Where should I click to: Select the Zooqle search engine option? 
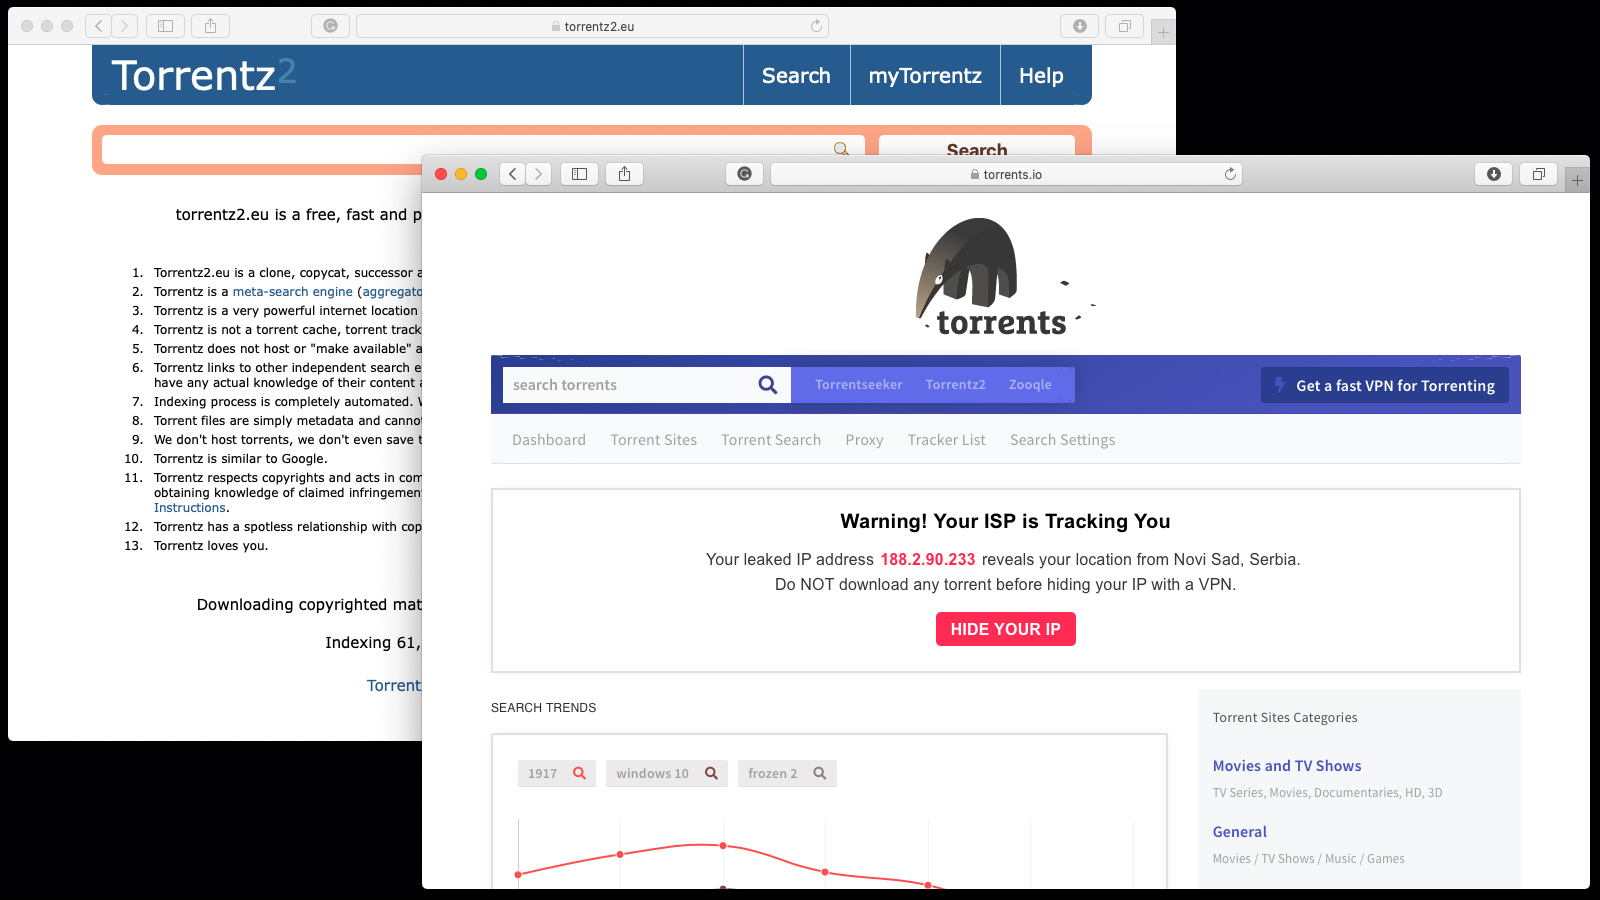pos(1030,385)
